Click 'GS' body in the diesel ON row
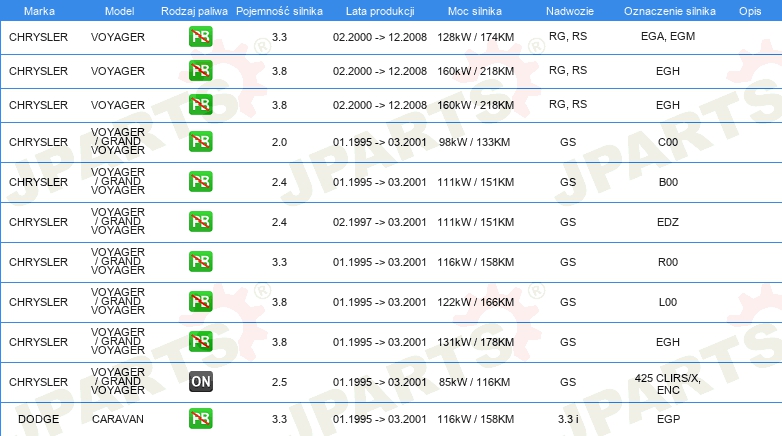782x436 pixels. (568, 382)
